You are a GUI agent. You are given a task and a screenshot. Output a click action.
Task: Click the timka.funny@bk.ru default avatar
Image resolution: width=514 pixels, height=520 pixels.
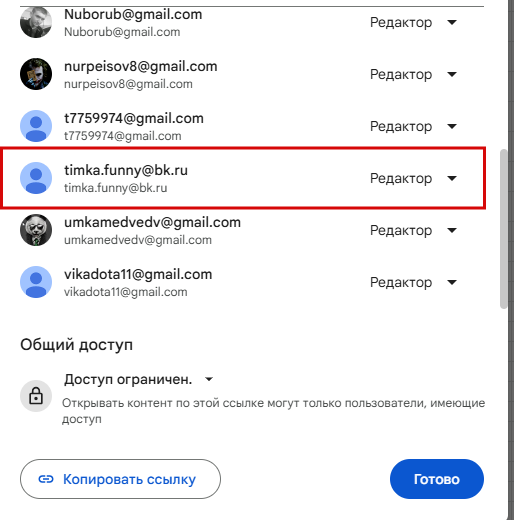36,178
